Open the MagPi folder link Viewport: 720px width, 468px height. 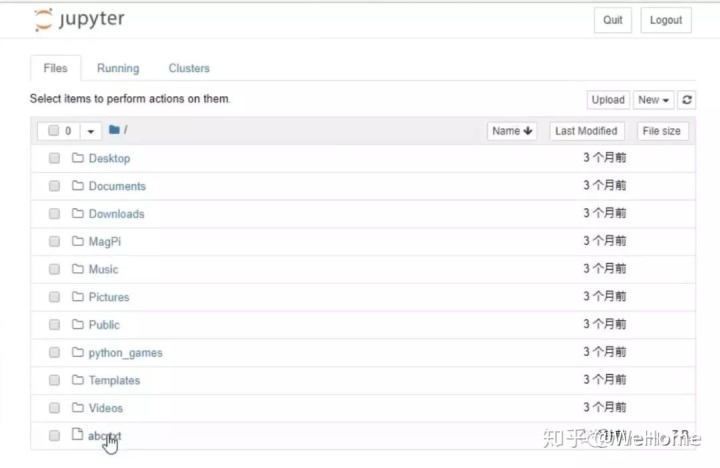[x=105, y=242]
